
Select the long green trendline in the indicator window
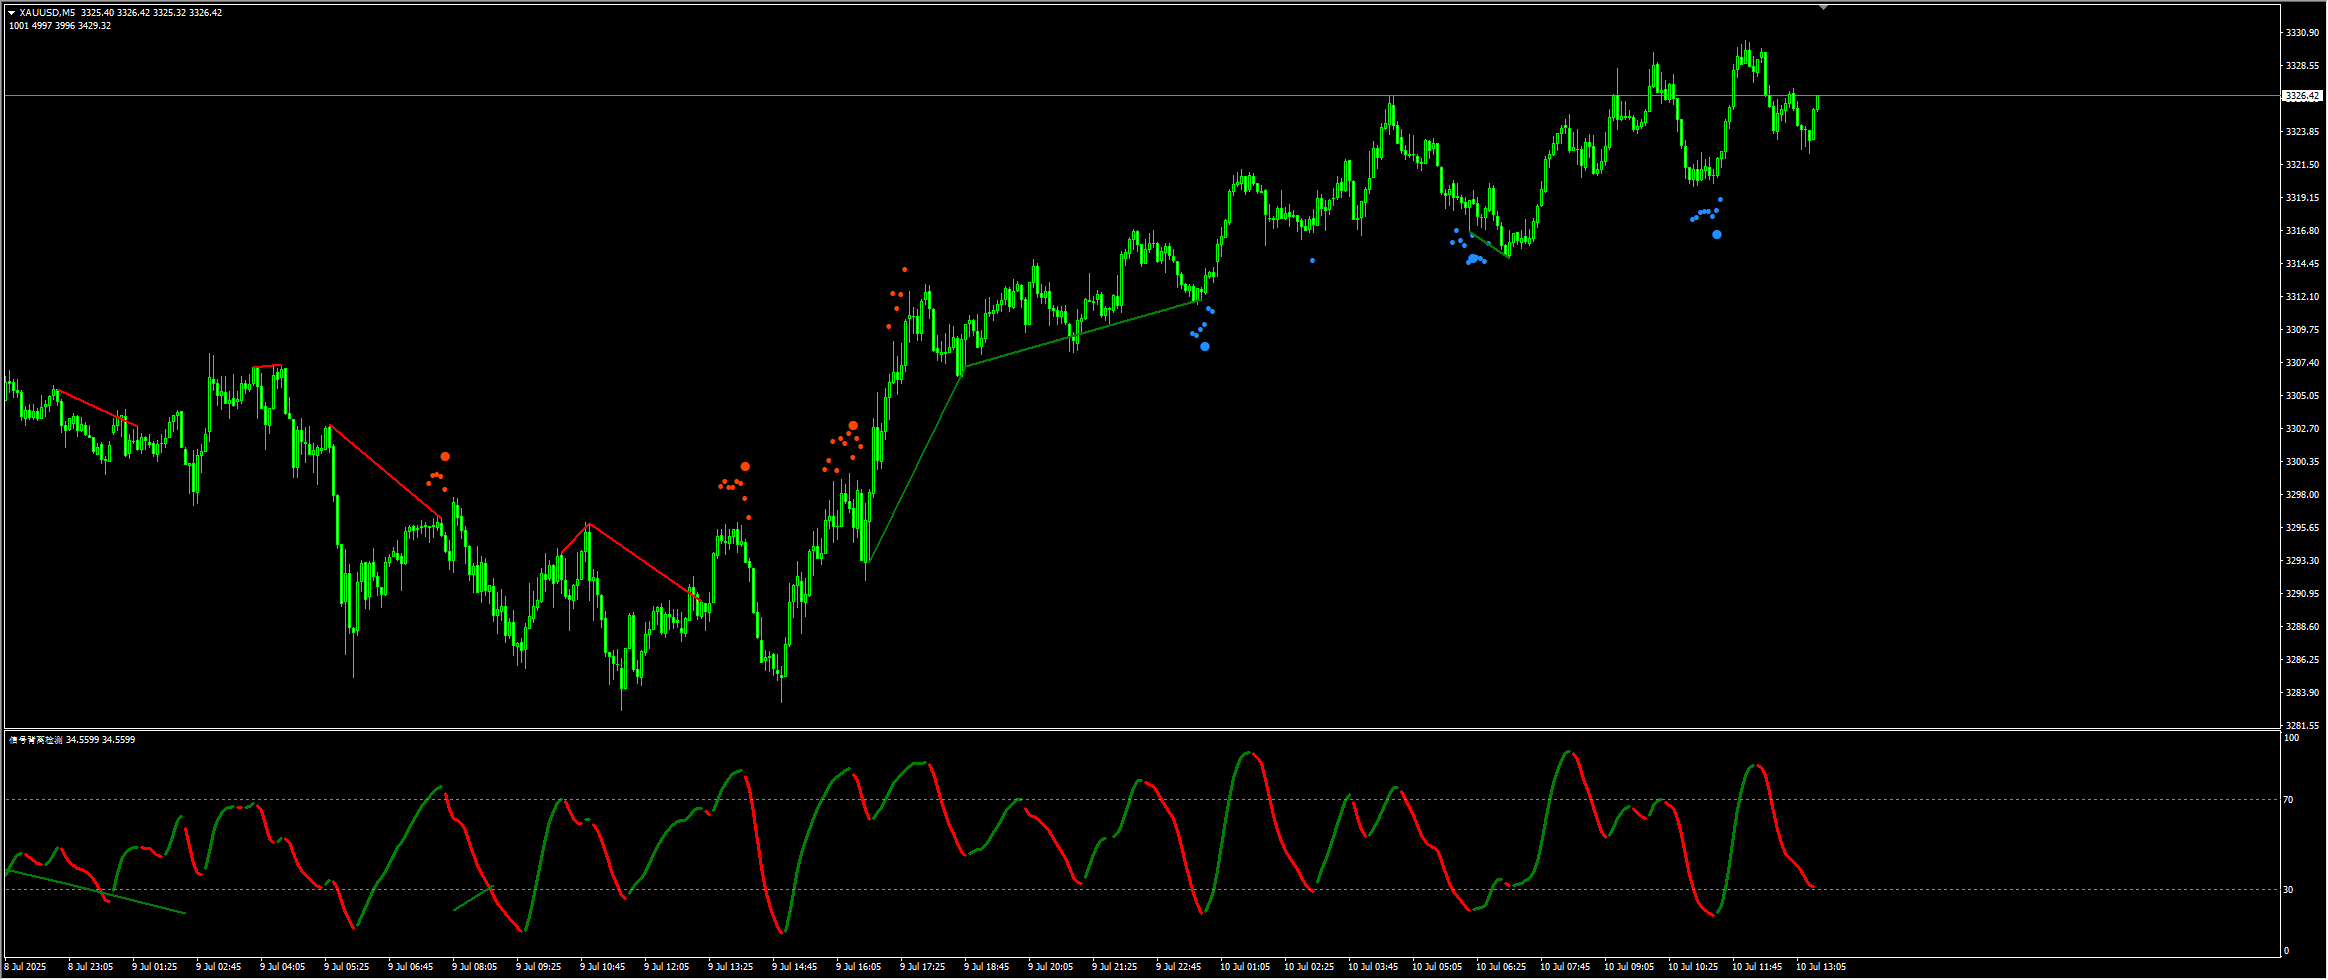(x=96, y=892)
